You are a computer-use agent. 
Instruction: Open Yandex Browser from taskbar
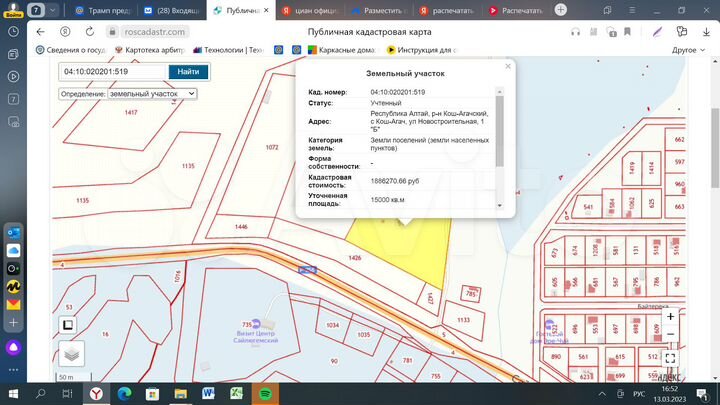pyautogui.click(x=96, y=394)
